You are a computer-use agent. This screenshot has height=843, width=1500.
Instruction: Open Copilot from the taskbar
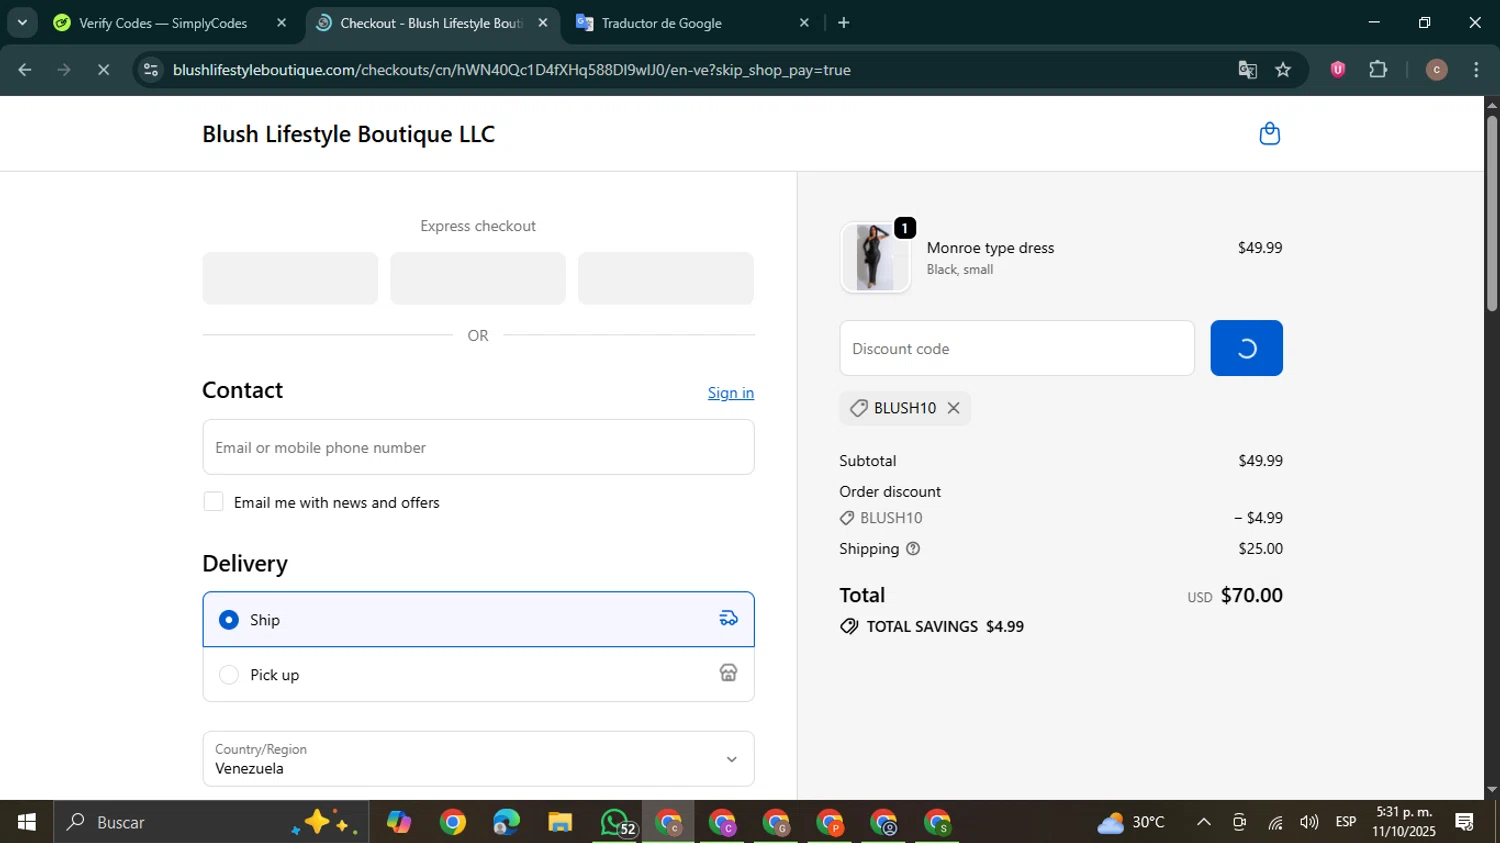tap(399, 822)
